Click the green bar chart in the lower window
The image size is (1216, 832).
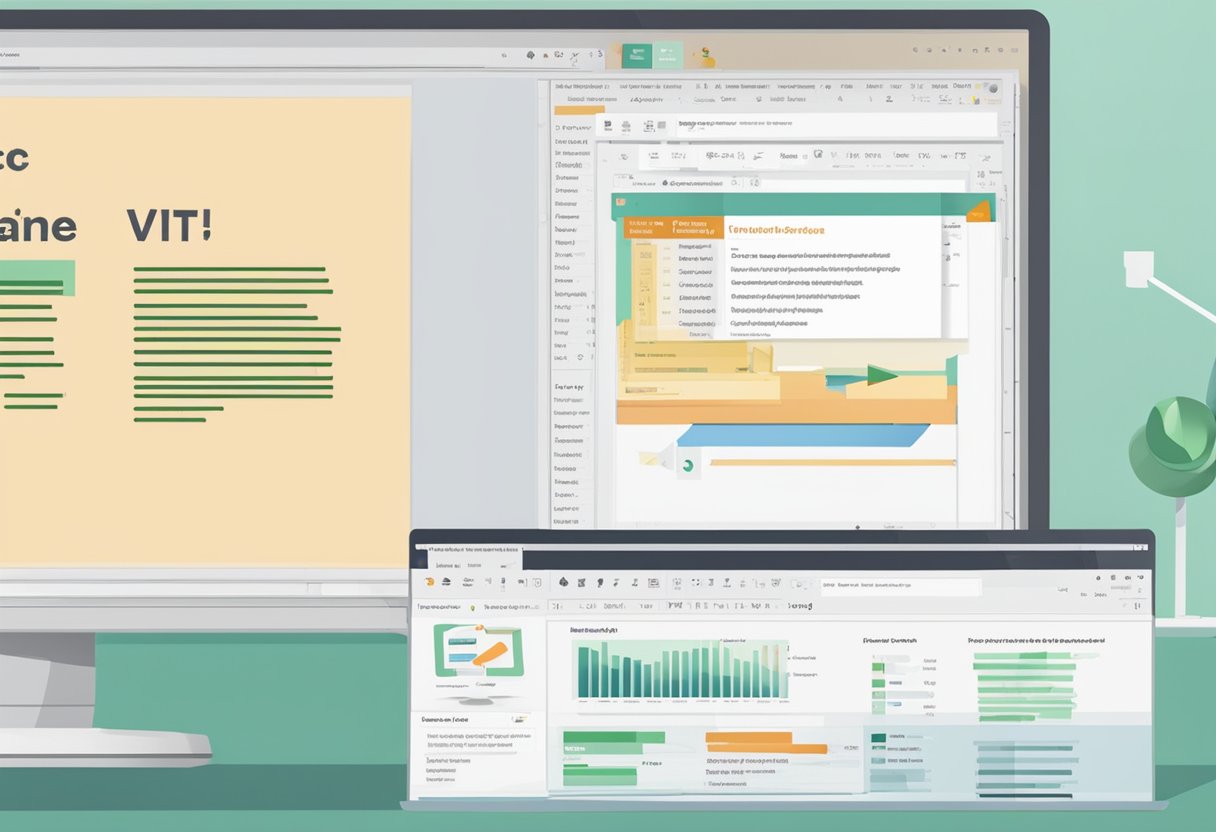pos(680,668)
